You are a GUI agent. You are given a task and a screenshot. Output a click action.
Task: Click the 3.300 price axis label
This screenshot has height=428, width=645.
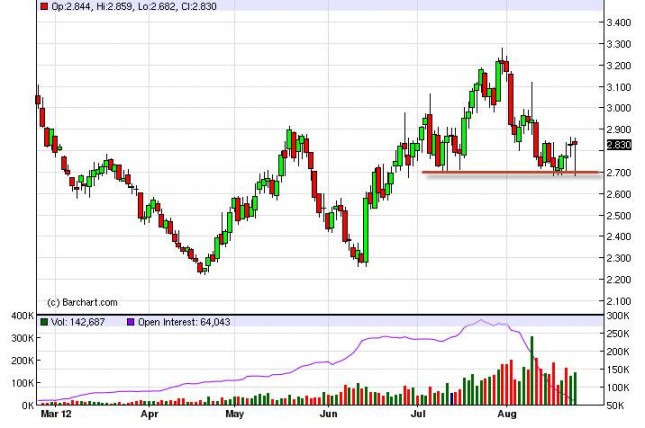click(619, 44)
